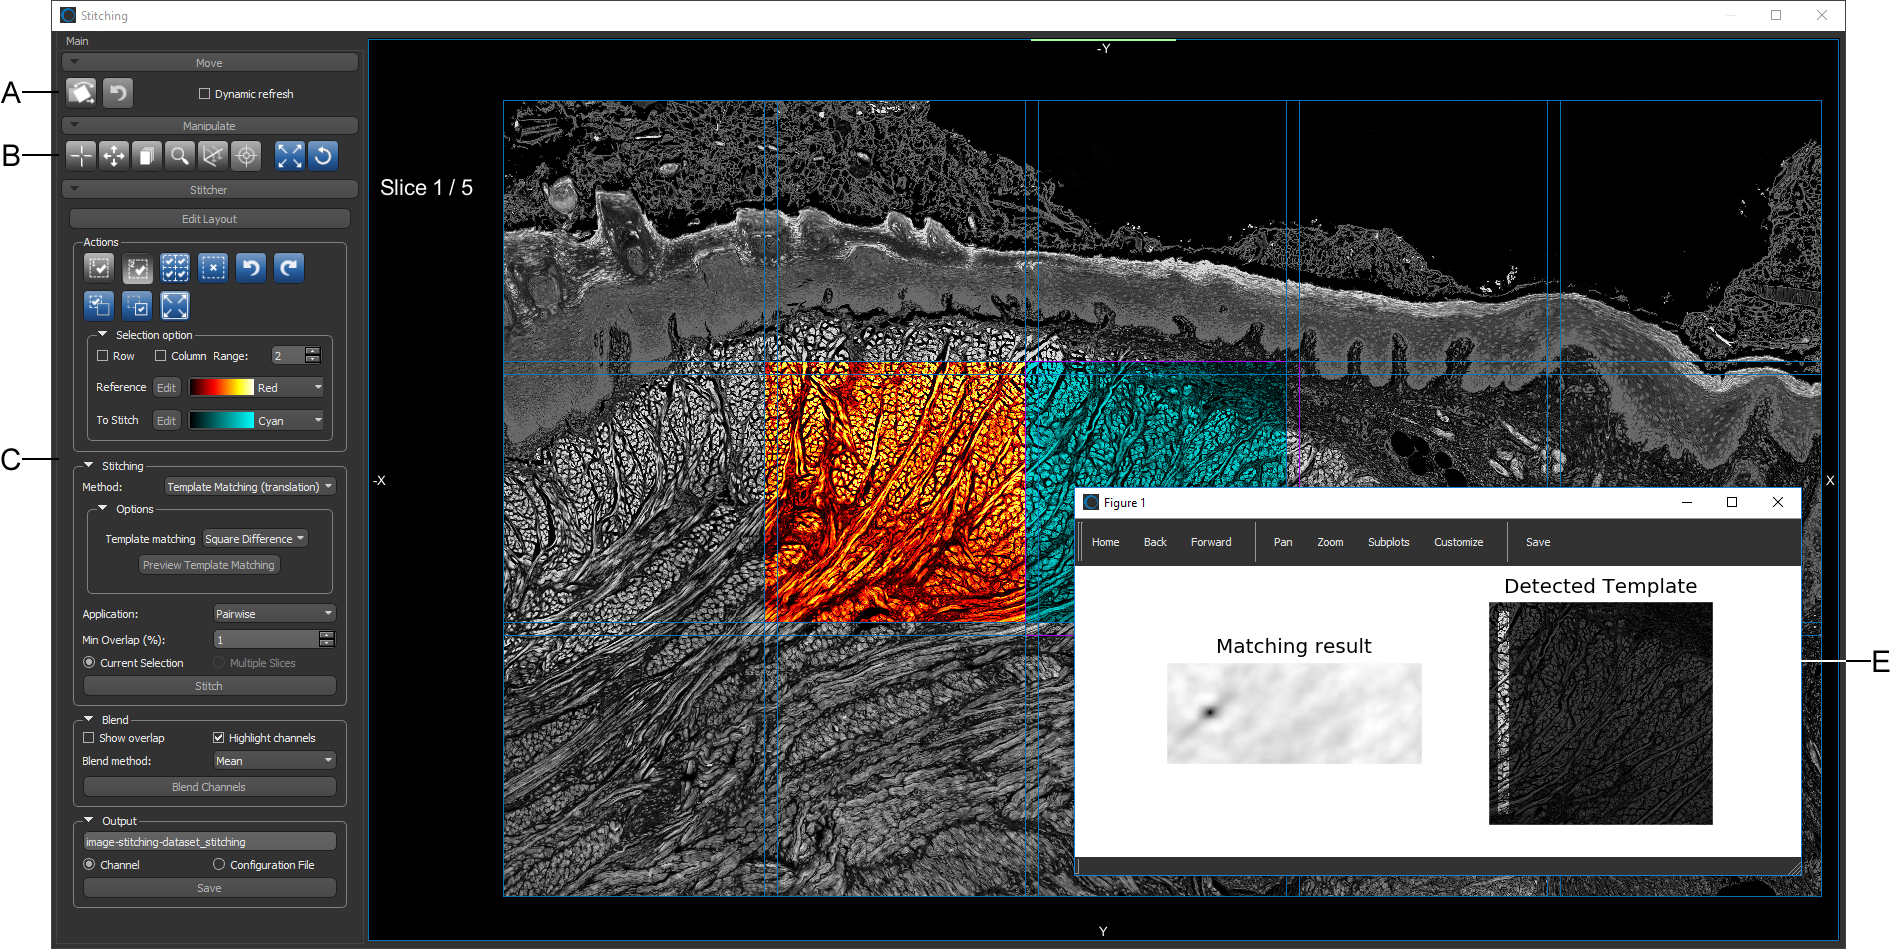The width and height of the screenshot is (1890, 949).
Task: Open the stitching Method dropdown
Action: pos(250,487)
